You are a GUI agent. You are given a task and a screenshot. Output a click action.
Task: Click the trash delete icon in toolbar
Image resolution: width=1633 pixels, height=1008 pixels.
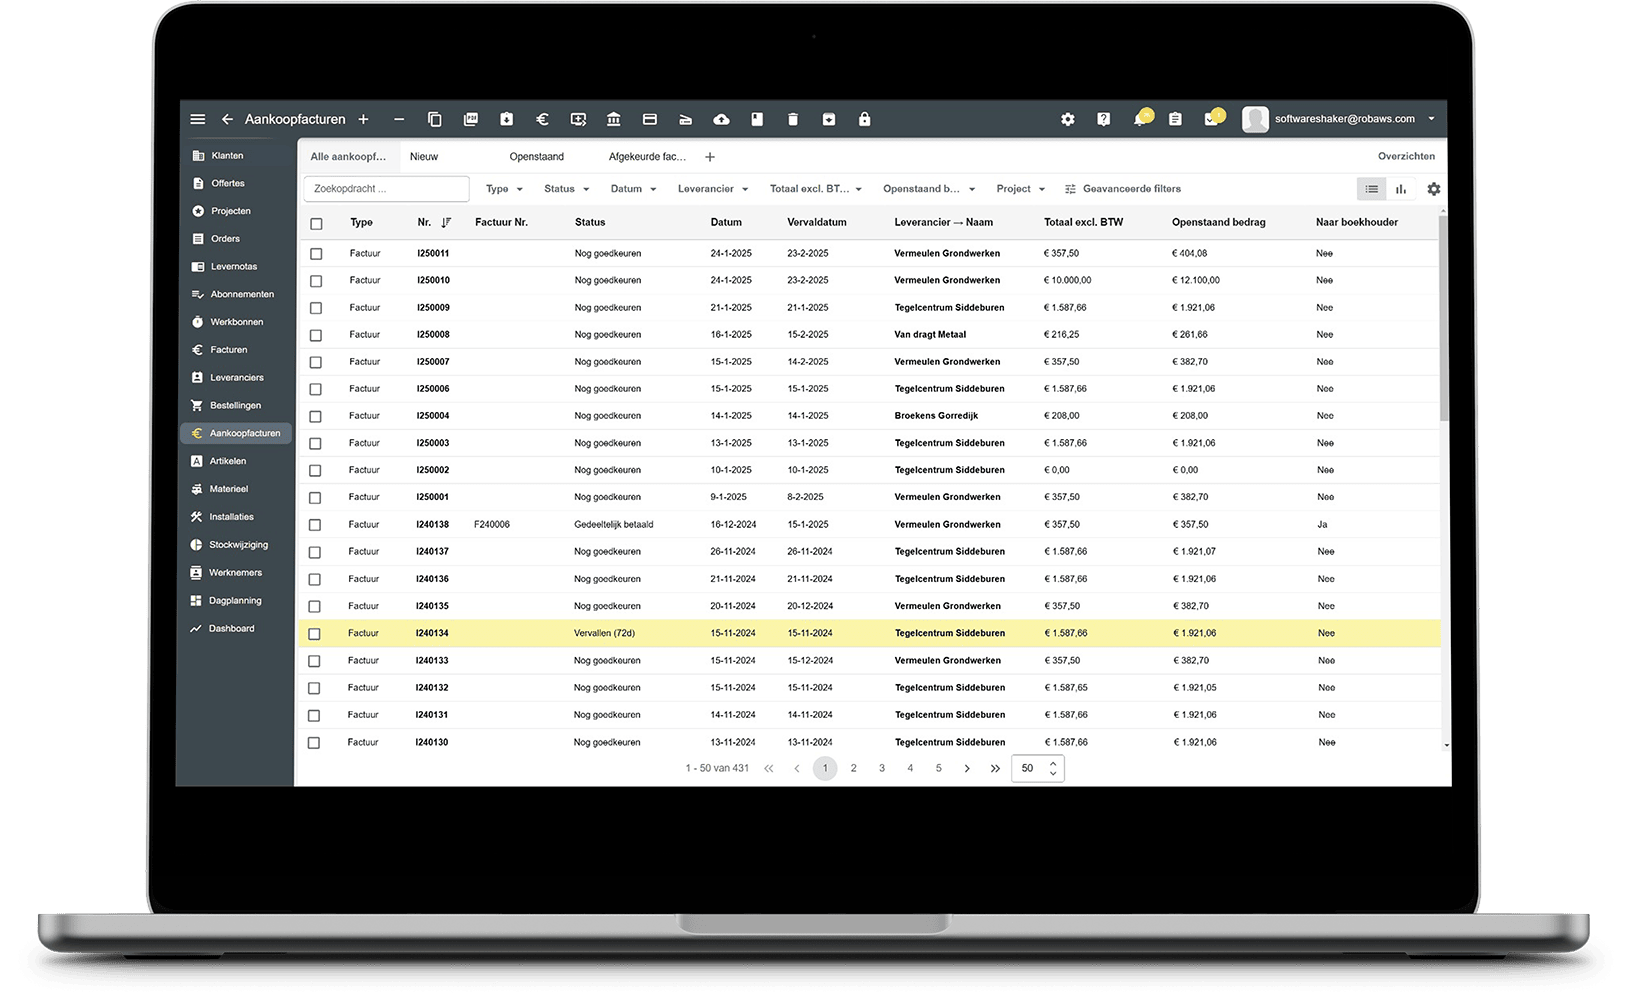793,119
